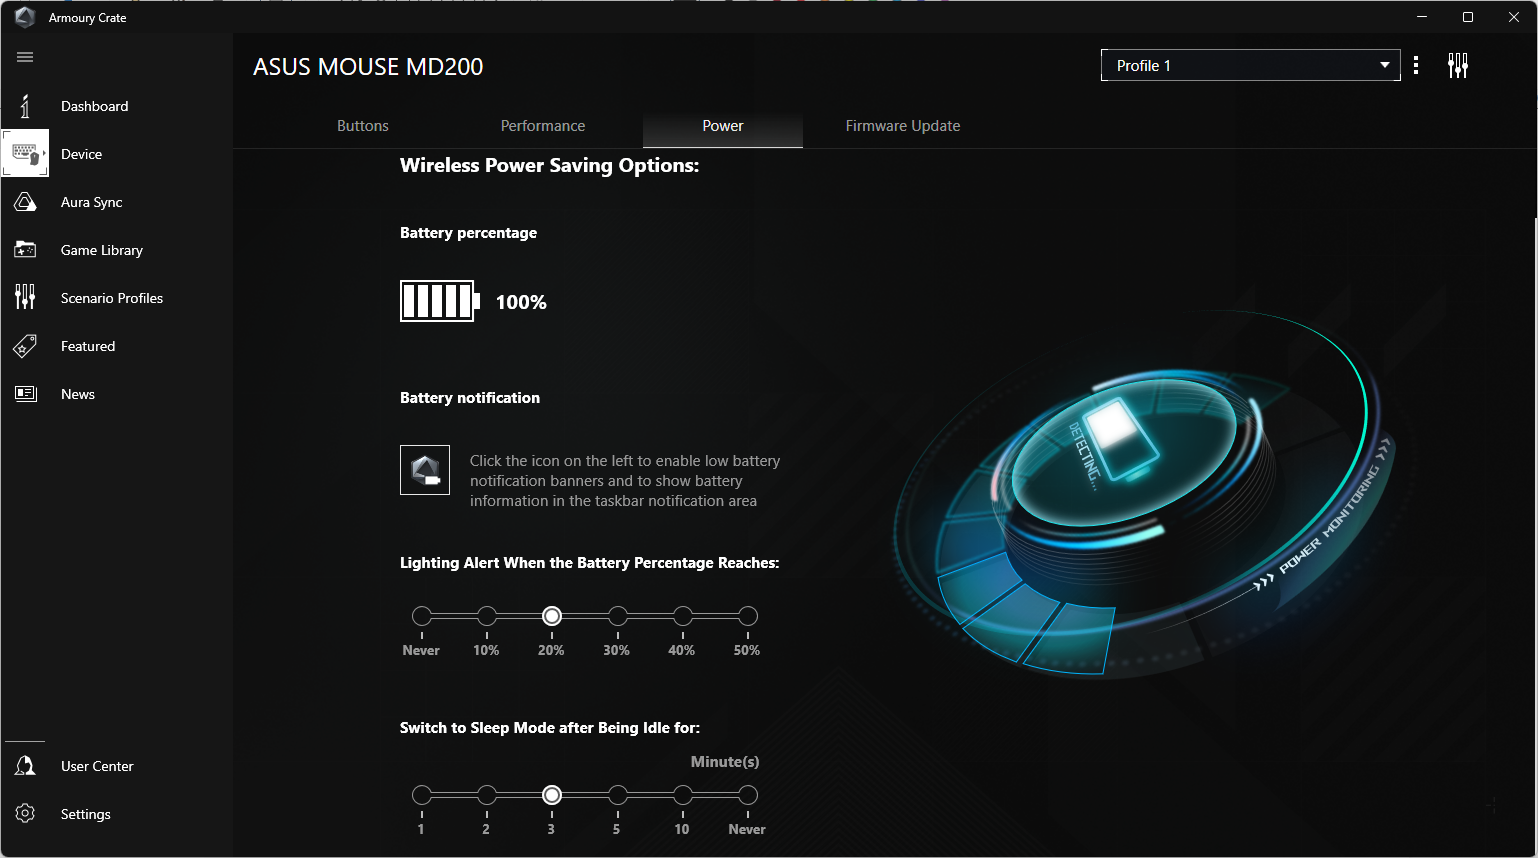
Task: Click the Minute(s) unit label
Action: point(725,762)
